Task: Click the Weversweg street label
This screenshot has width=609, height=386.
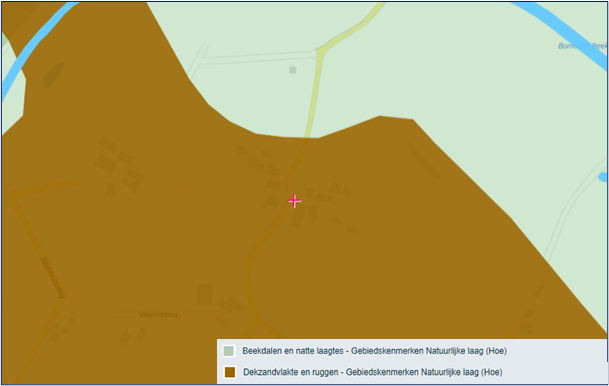Action: point(158,315)
